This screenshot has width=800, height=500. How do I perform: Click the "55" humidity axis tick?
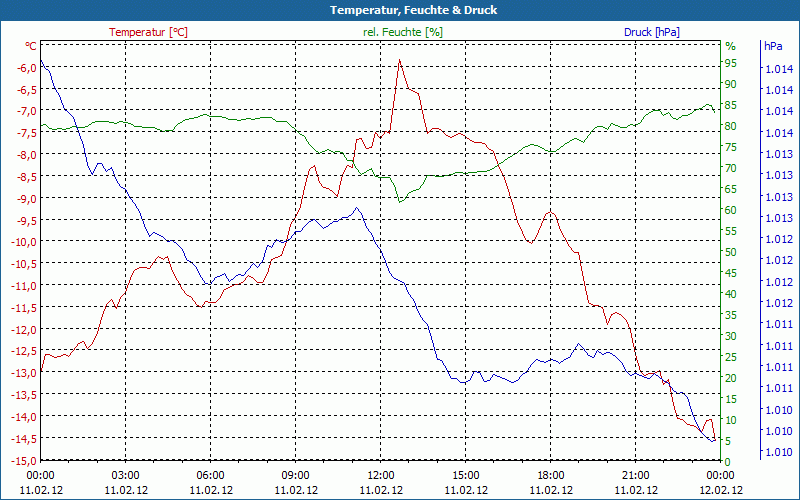coord(731,231)
